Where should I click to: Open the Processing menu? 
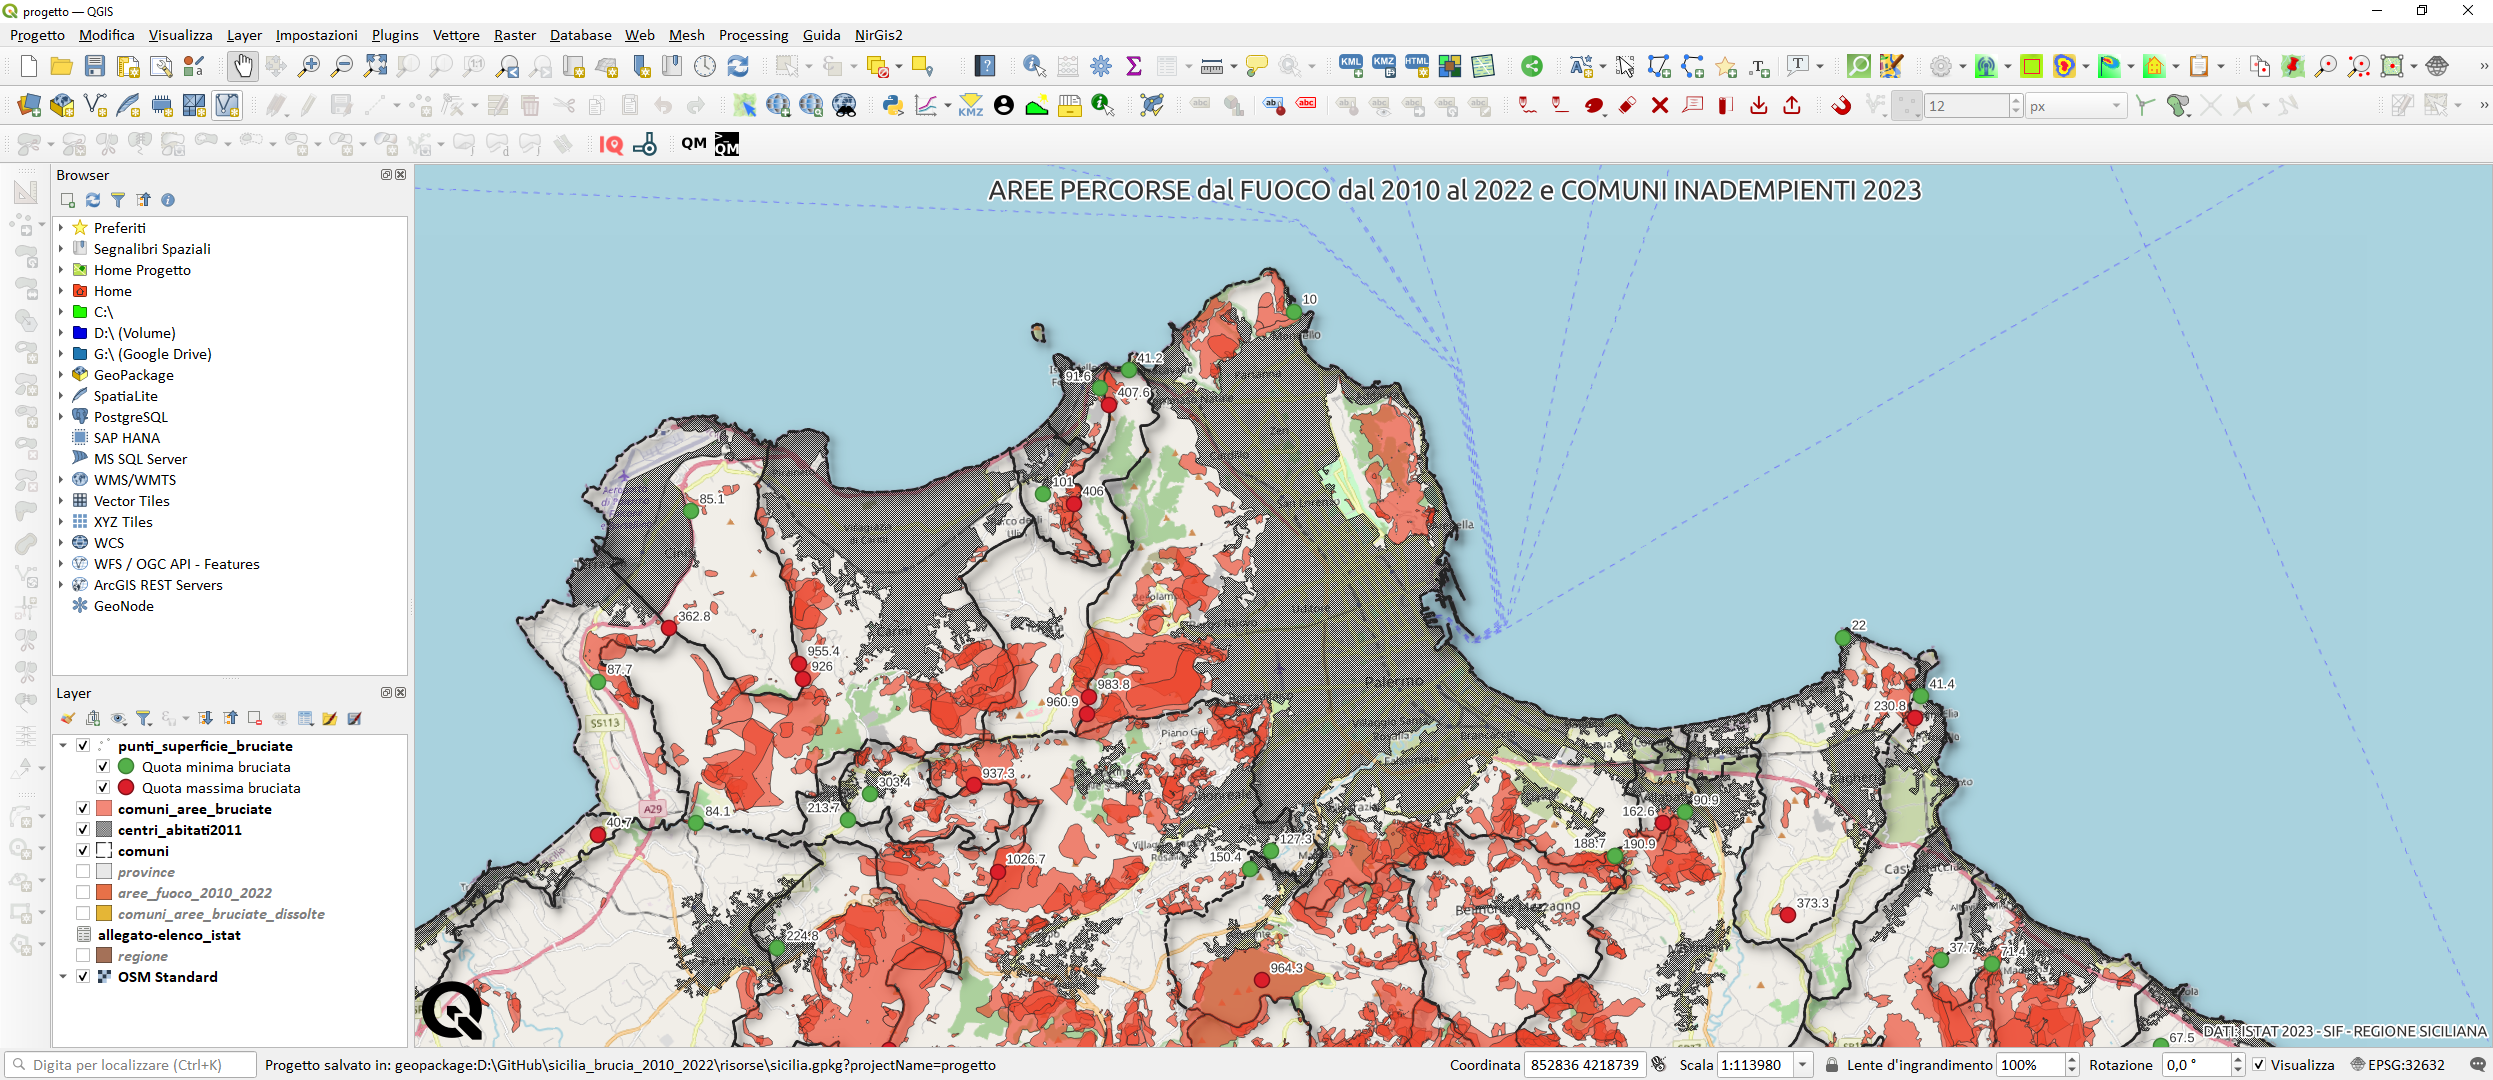(x=752, y=35)
